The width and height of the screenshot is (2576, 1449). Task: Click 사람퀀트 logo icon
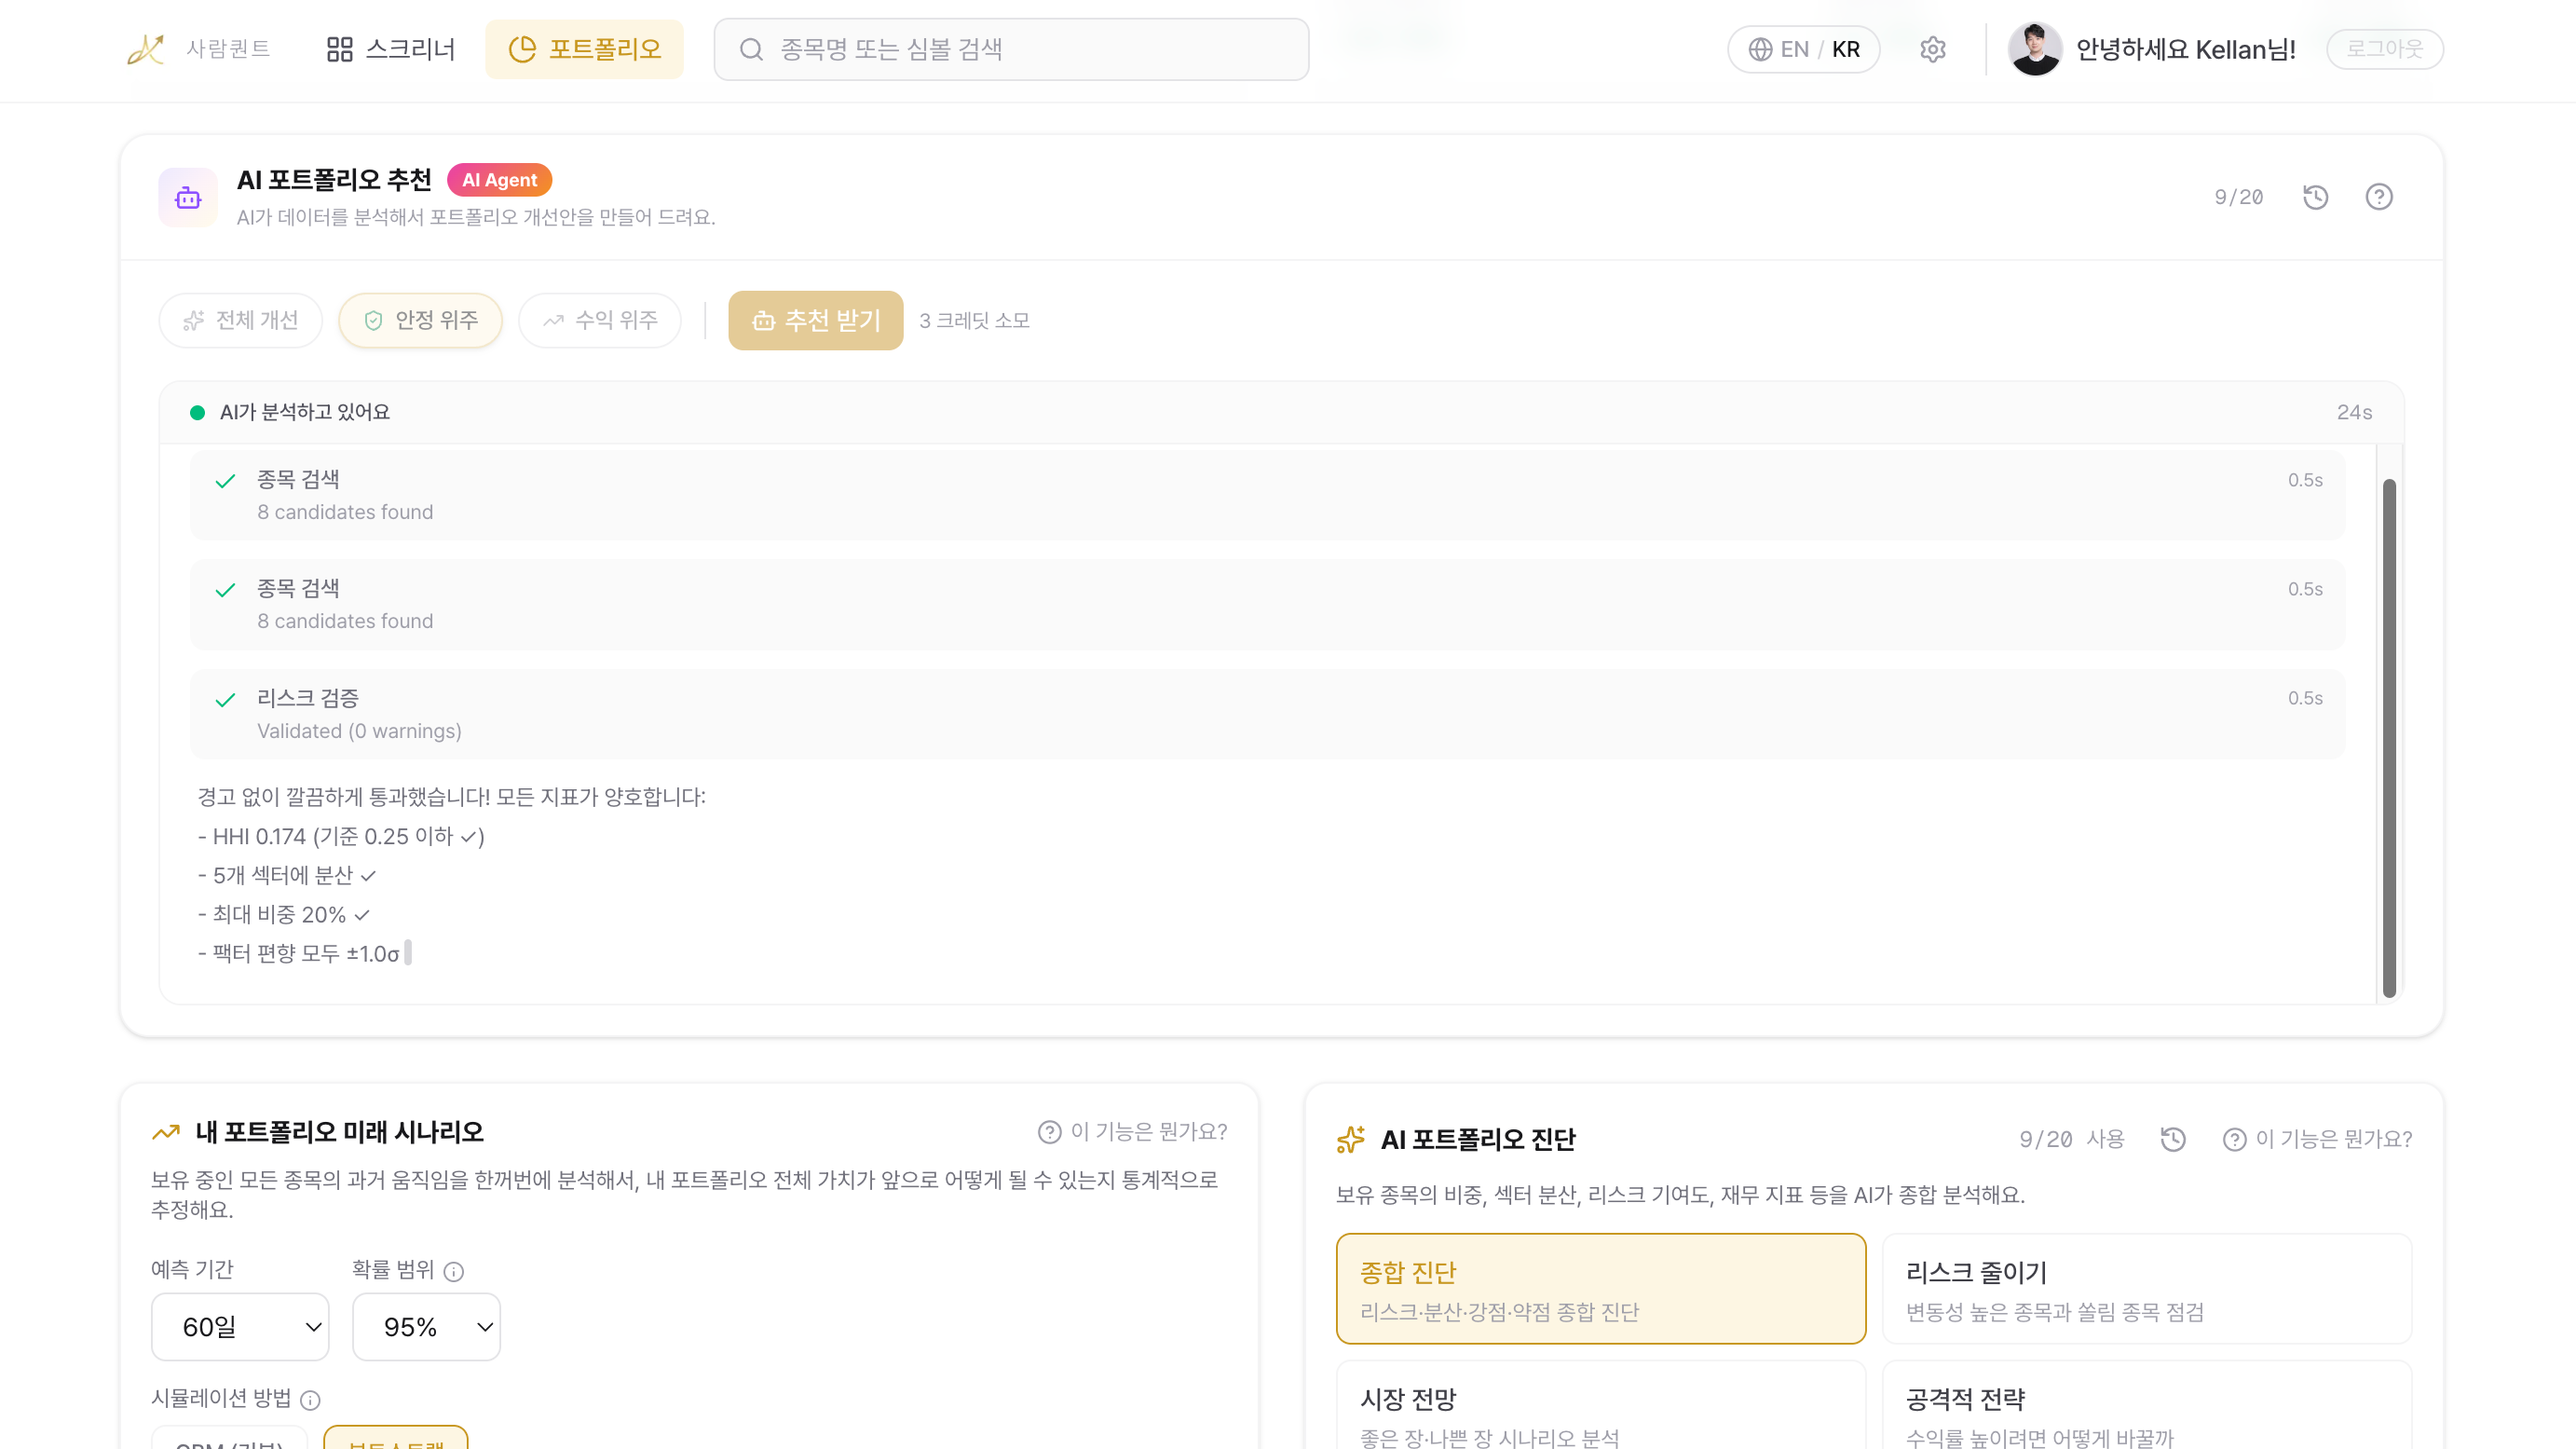point(146,49)
